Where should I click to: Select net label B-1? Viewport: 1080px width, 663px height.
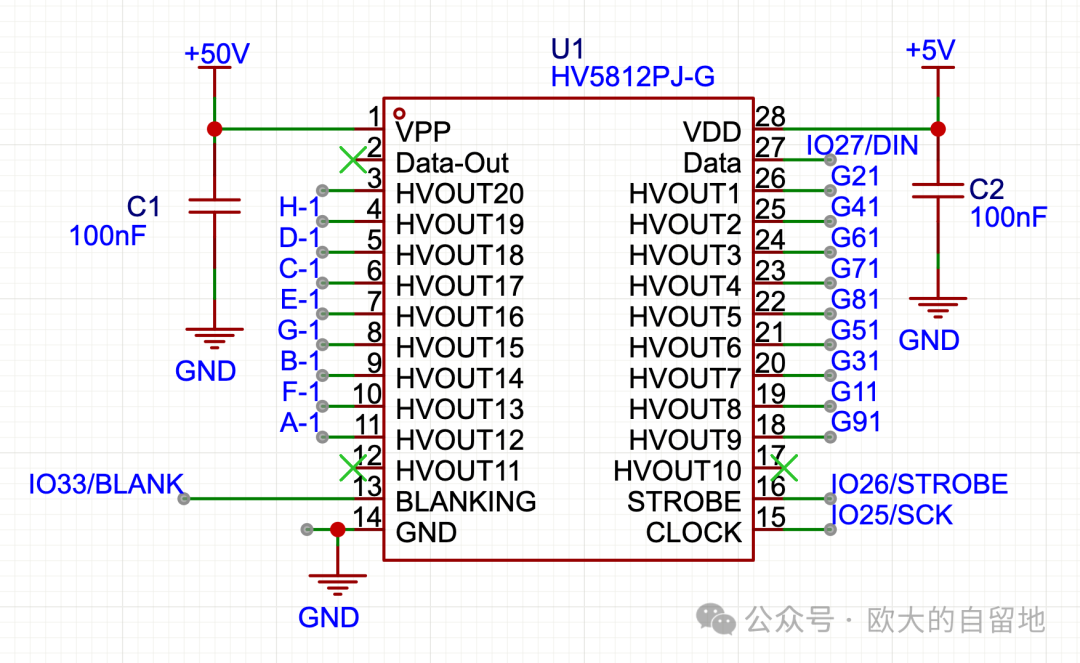click(x=300, y=361)
